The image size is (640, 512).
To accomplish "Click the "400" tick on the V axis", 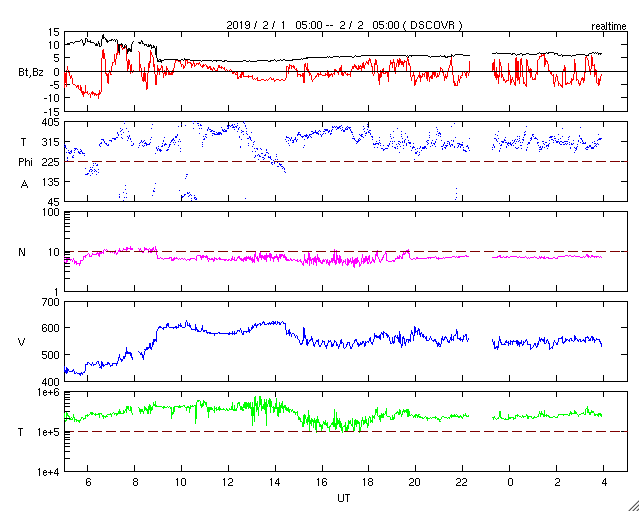I will click(51, 381).
